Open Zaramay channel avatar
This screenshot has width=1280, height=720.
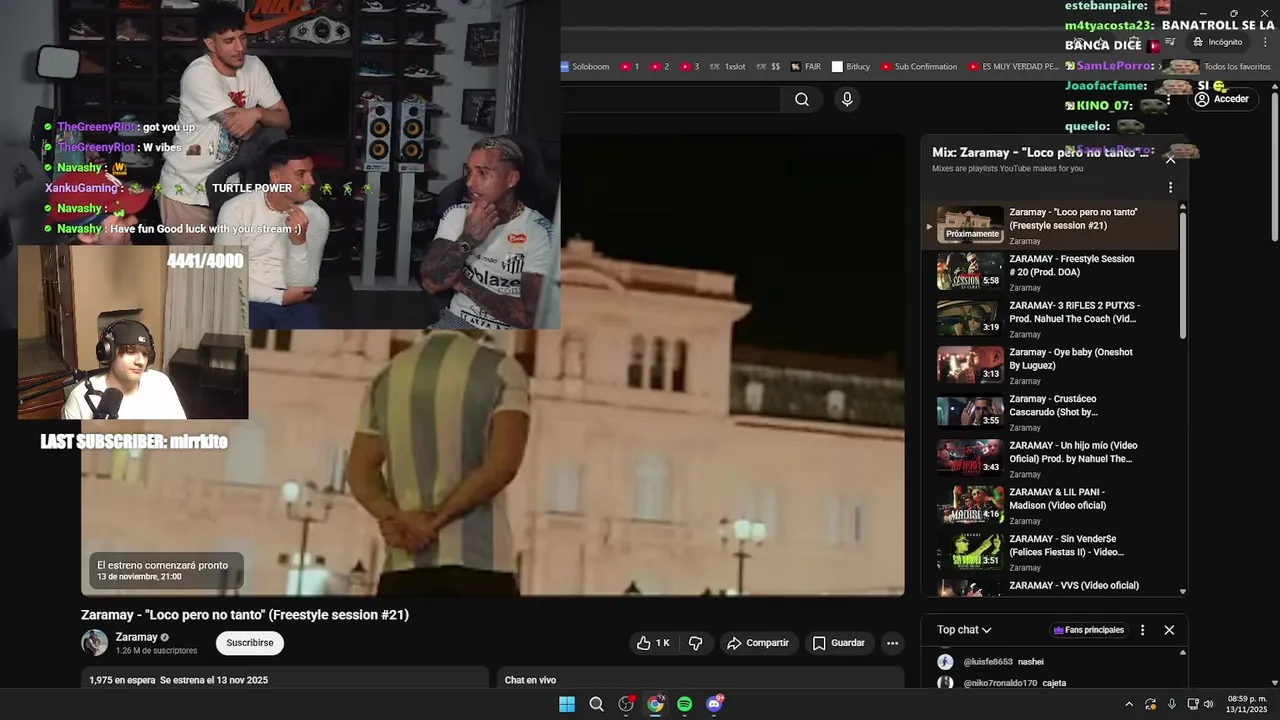tap(94, 643)
